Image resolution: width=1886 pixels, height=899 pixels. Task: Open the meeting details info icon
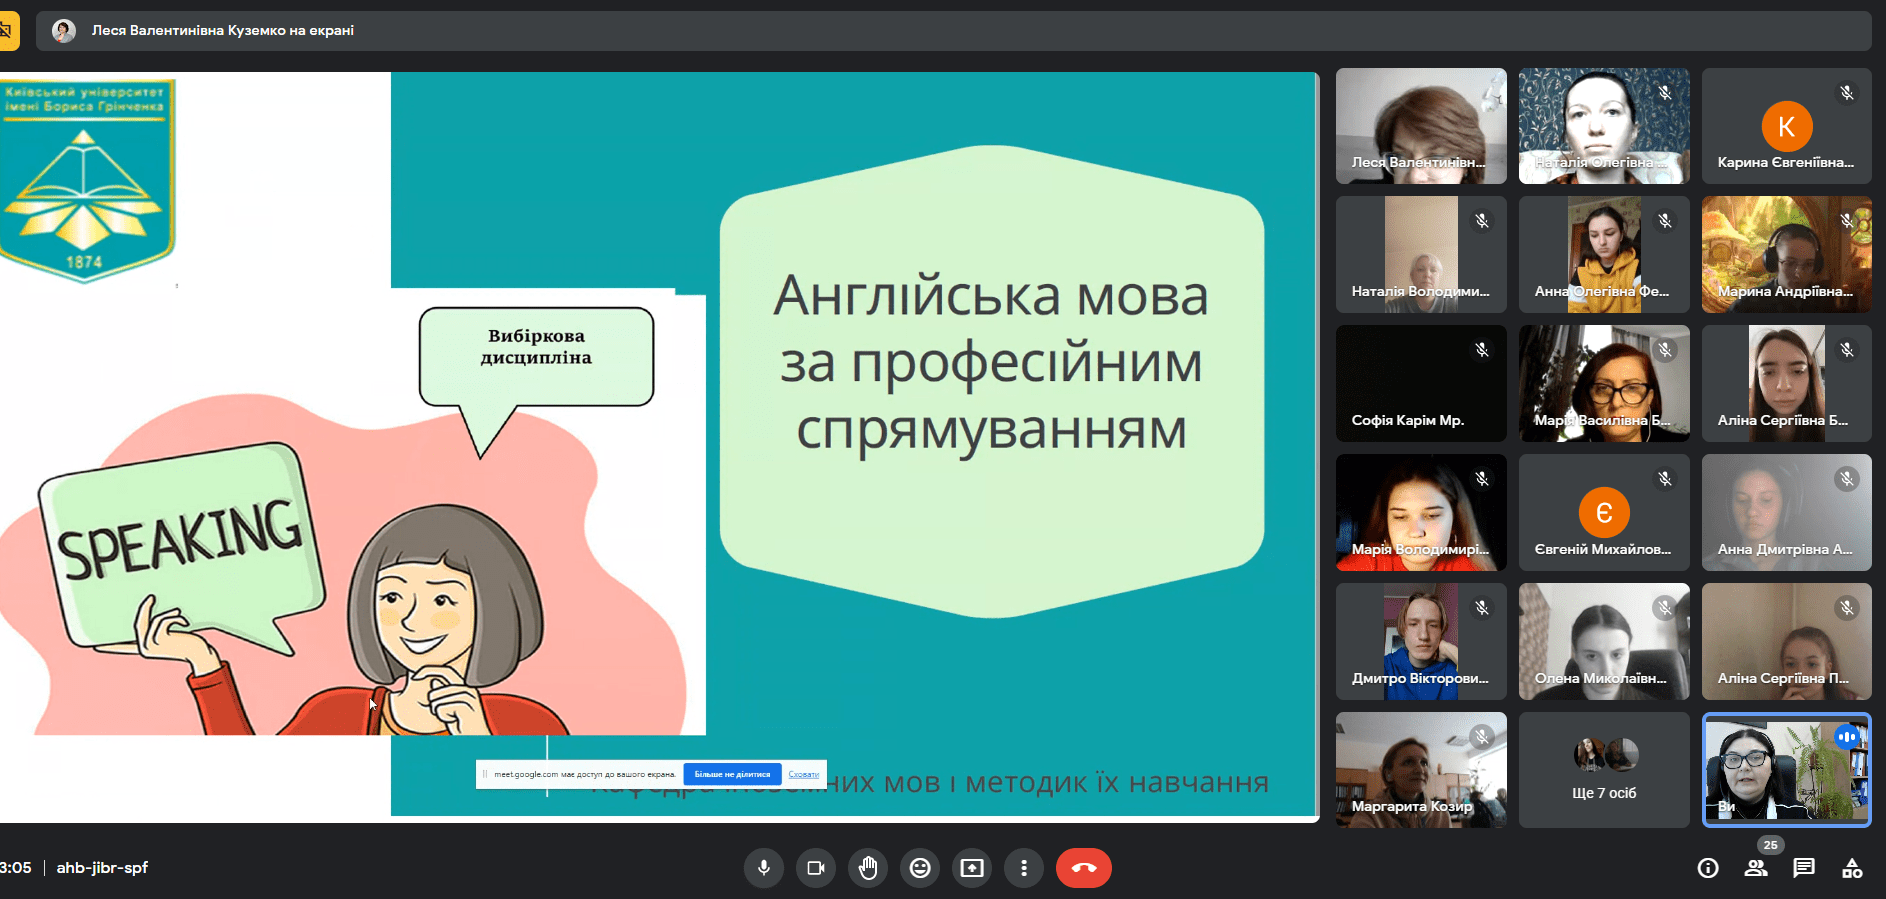point(1708,868)
